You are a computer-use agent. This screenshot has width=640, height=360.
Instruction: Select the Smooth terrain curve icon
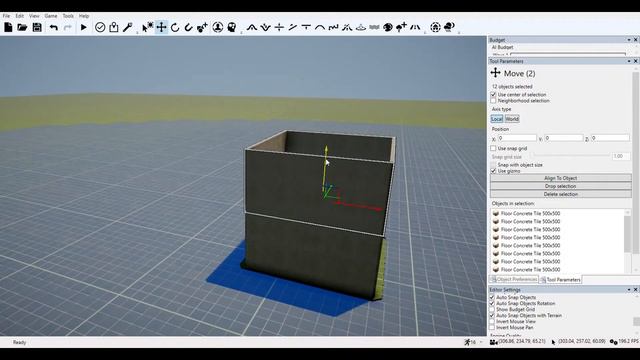click(320, 27)
